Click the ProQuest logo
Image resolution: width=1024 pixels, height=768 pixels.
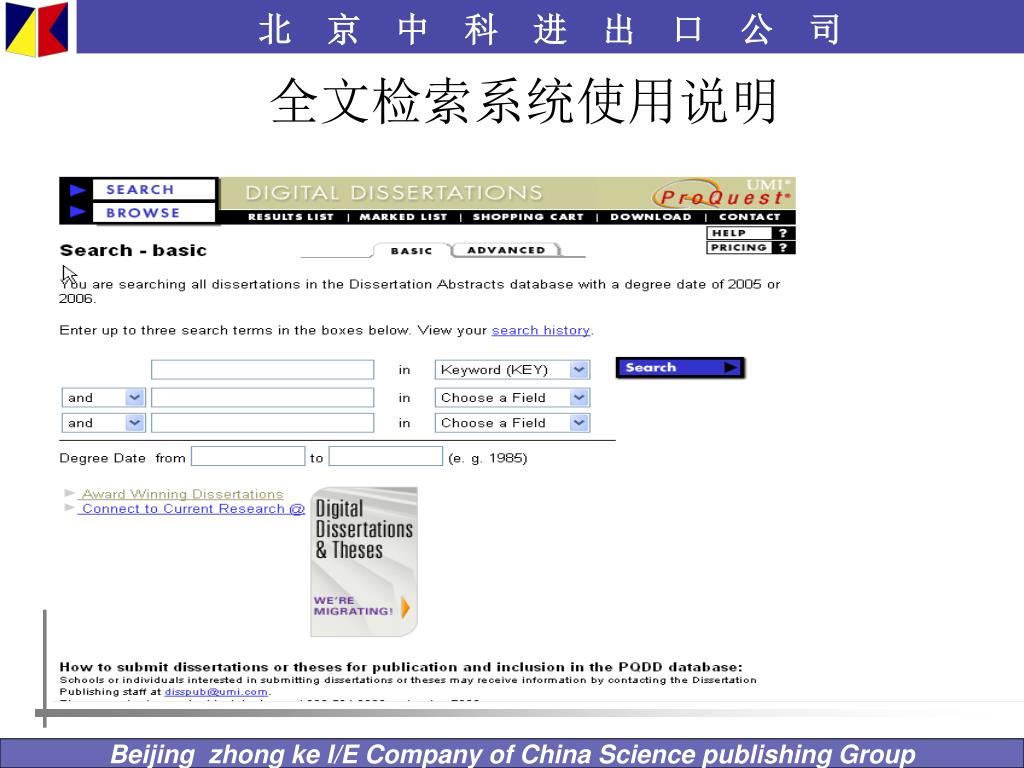722,195
